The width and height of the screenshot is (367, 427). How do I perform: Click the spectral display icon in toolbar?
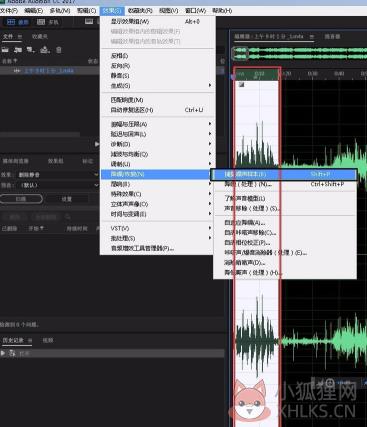pos(89,22)
